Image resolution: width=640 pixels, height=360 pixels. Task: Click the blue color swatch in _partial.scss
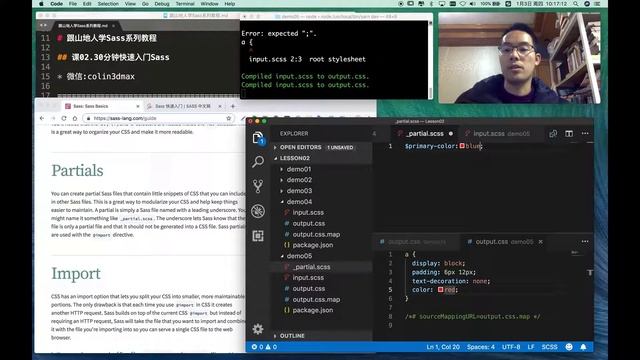click(x=462, y=146)
